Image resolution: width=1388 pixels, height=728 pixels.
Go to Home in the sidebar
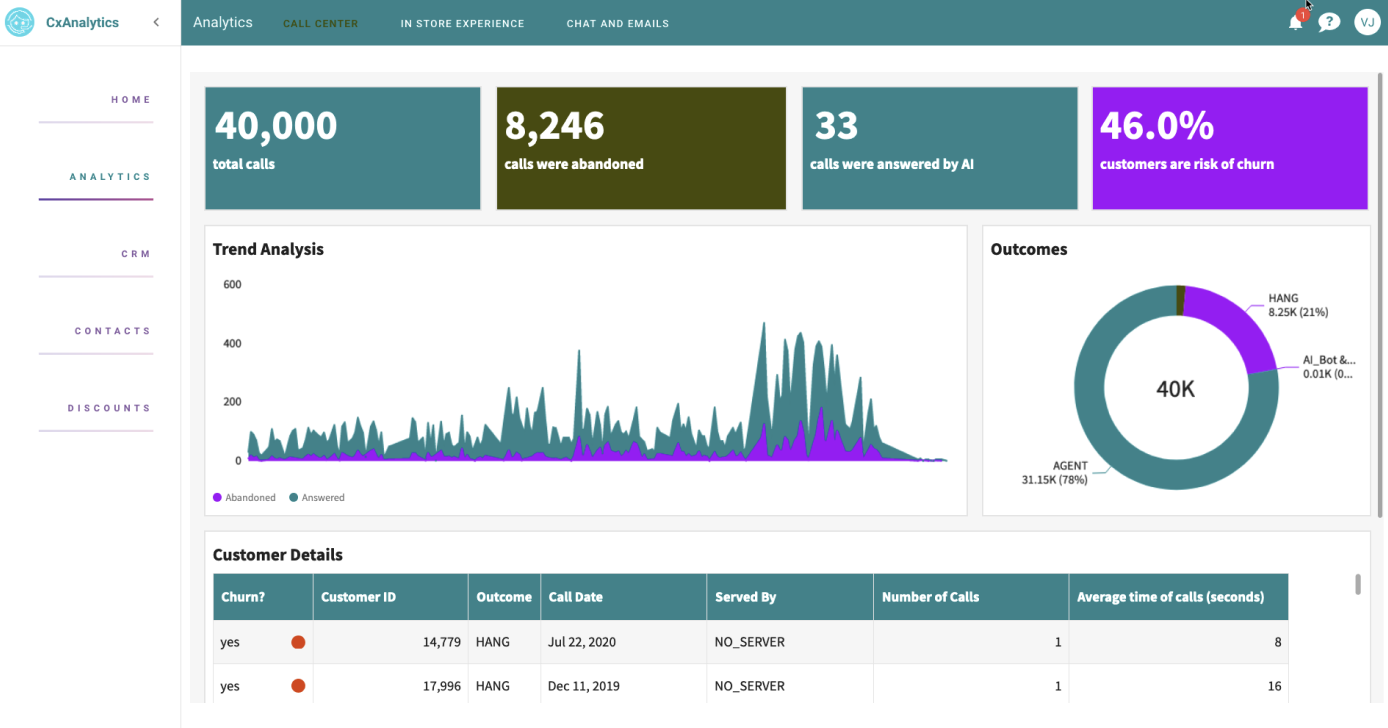coord(131,100)
